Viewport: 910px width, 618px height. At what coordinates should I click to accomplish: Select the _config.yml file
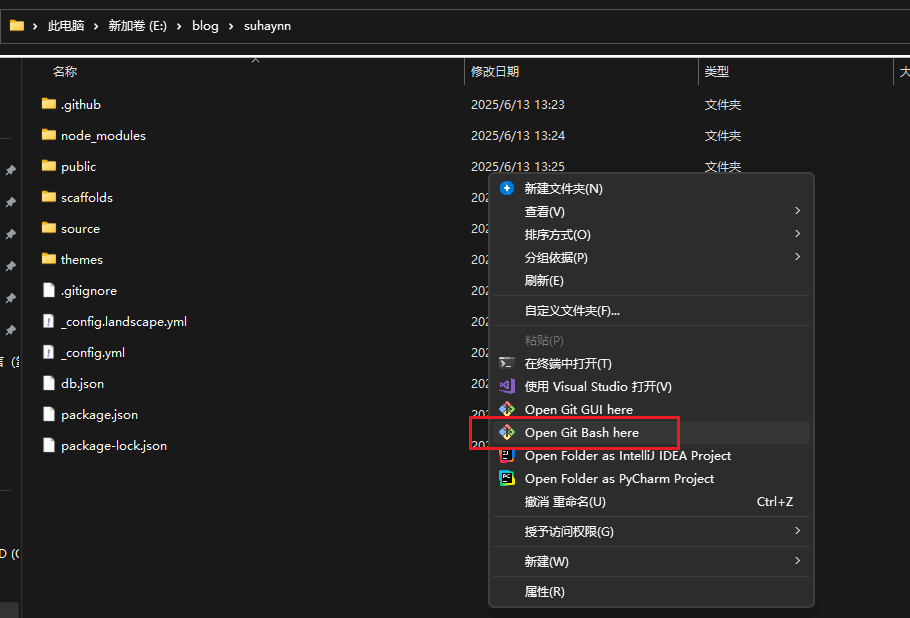click(x=92, y=352)
